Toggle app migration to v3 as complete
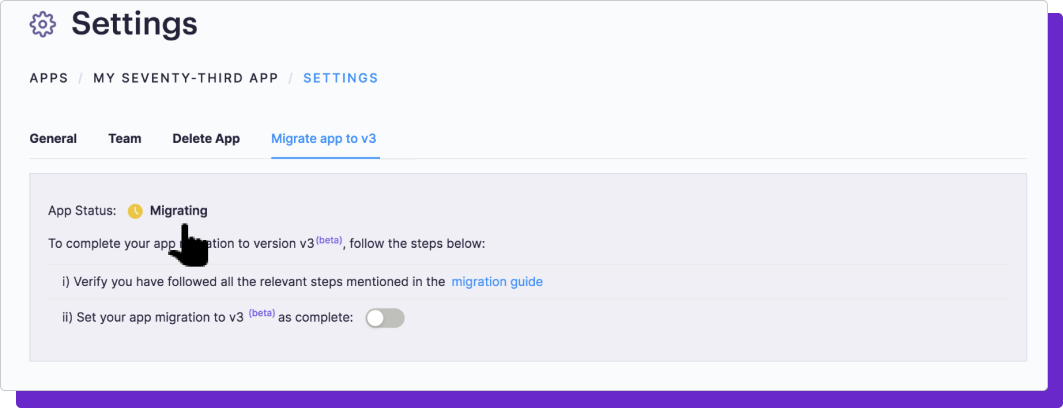This screenshot has width=1063, height=408. click(x=385, y=318)
